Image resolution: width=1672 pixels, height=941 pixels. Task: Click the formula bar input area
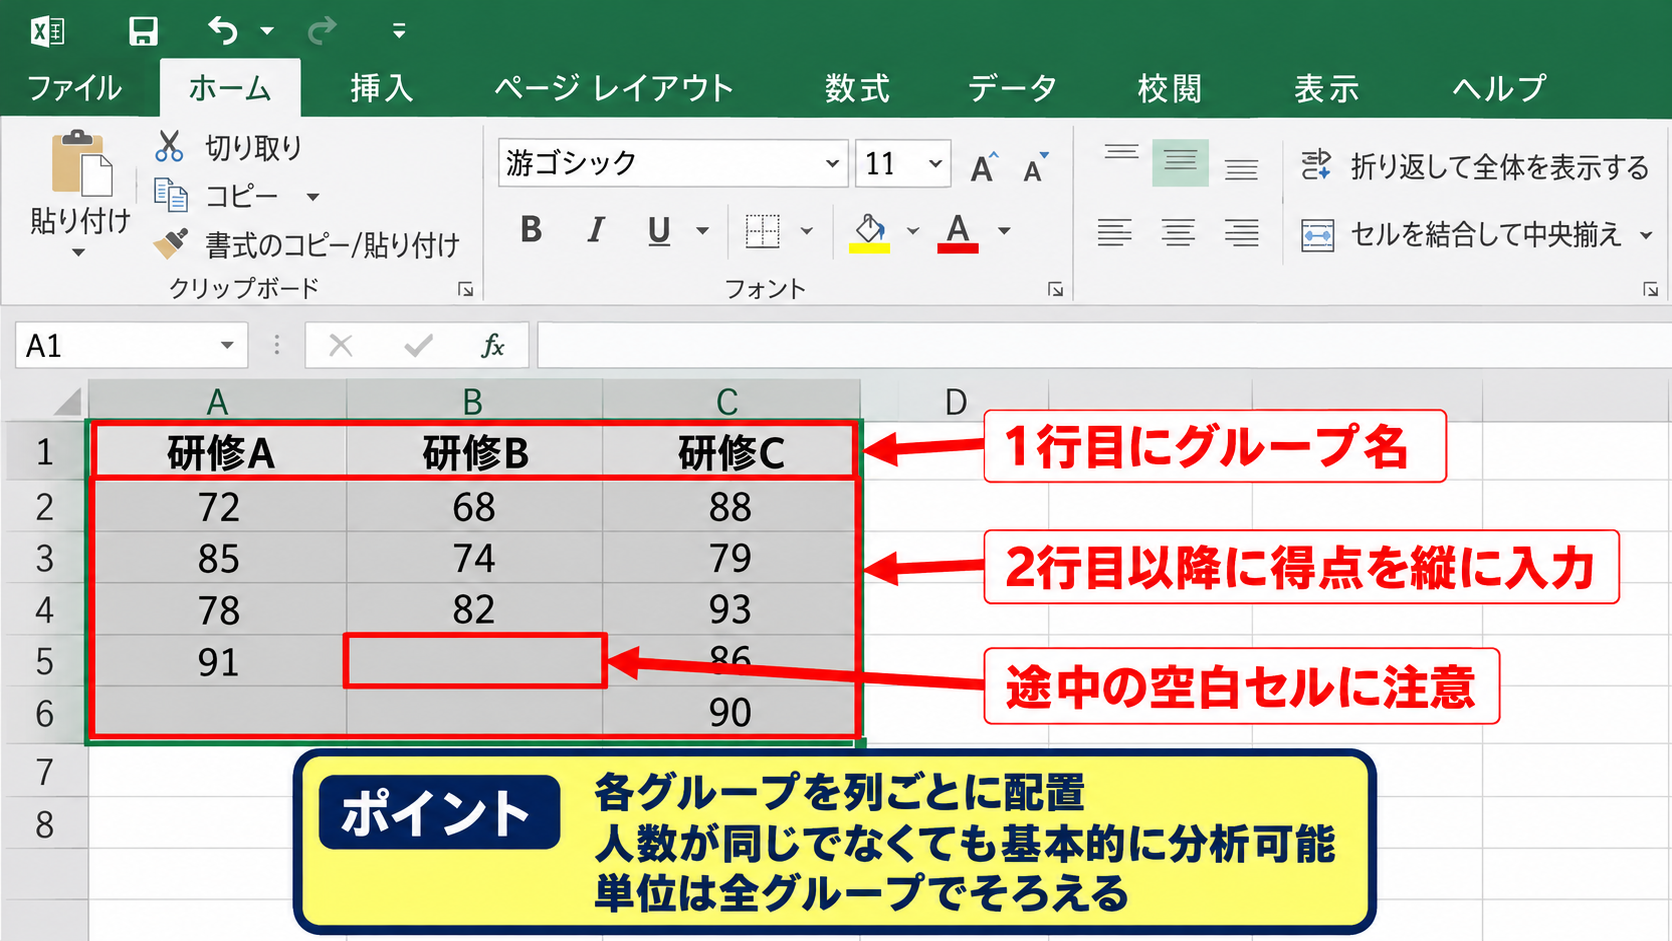(1104, 346)
